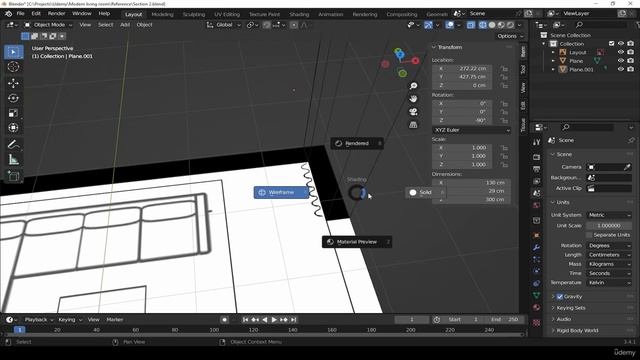This screenshot has width=640, height=360.
Task: Choose Material Preview in the pie menu
Action: click(x=357, y=242)
